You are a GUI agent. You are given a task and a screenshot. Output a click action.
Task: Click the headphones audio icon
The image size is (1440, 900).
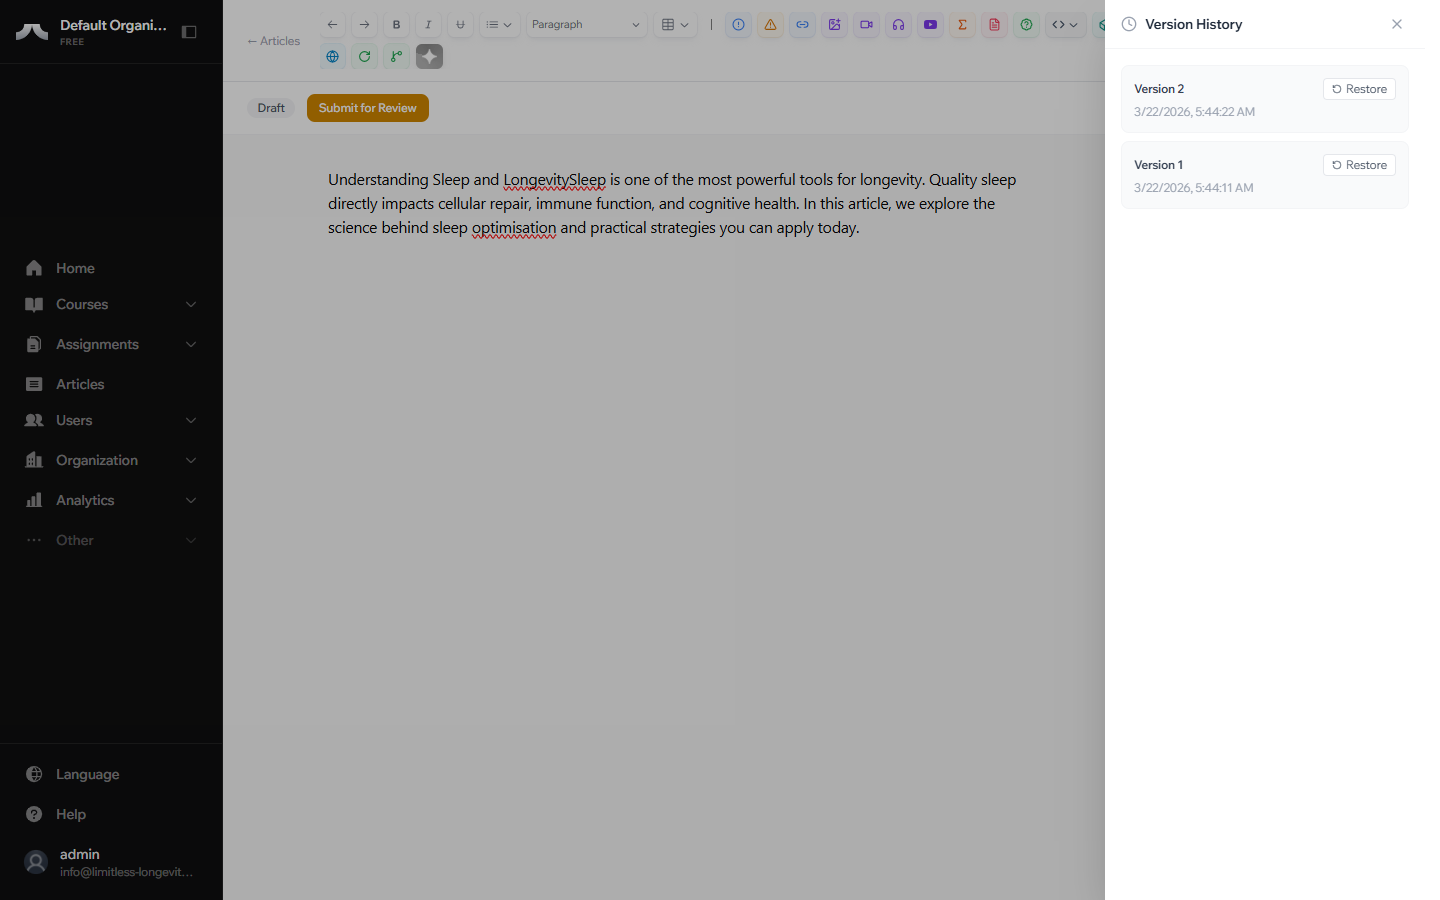pos(898,25)
